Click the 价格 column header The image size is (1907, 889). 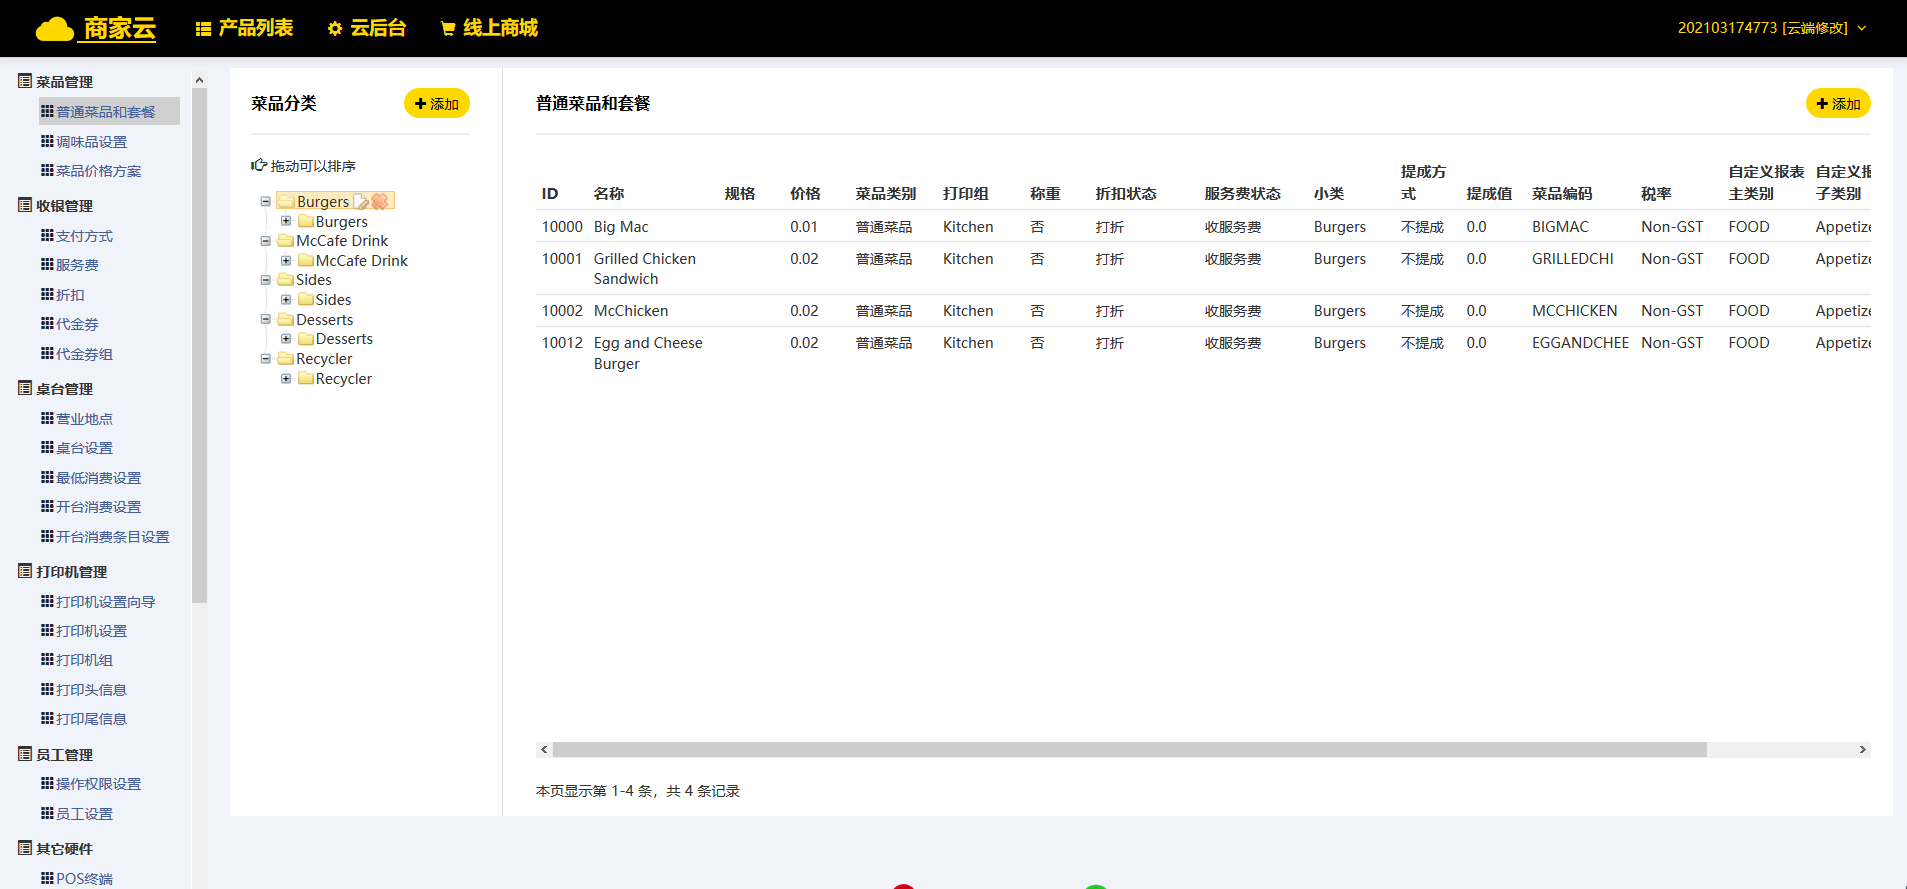click(x=805, y=194)
